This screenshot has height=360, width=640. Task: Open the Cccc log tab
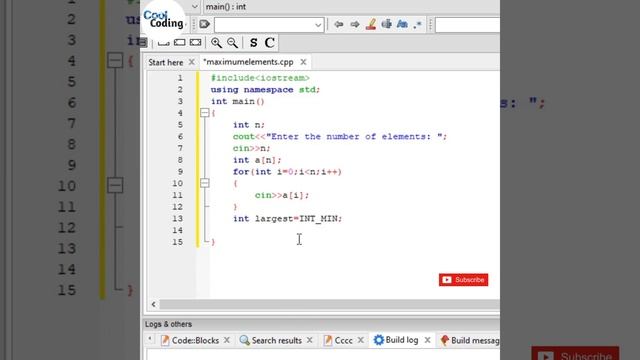338,340
